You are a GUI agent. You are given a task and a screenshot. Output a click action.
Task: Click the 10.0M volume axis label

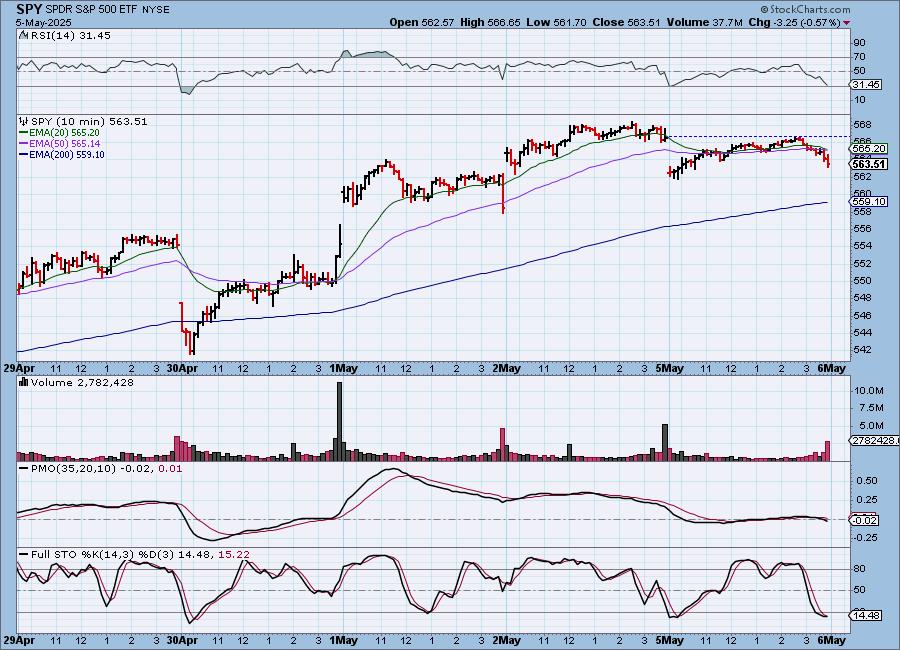(869, 390)
